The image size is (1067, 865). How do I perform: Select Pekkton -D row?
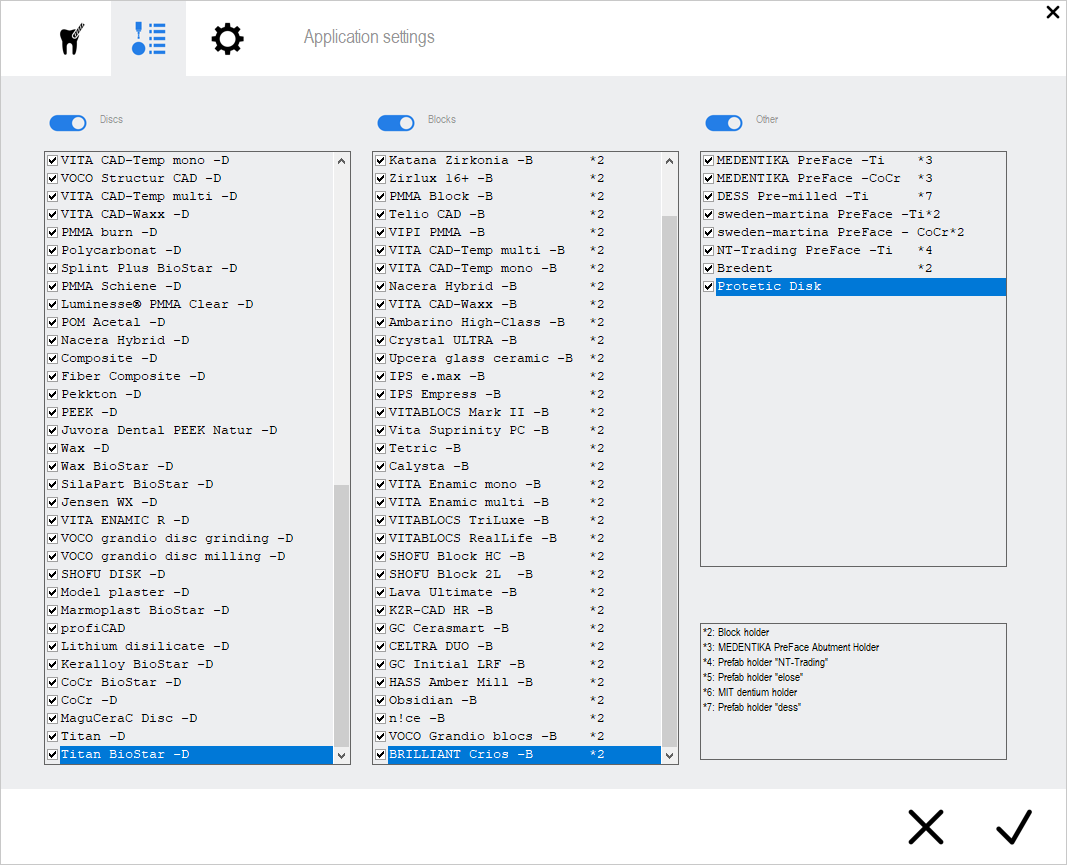pyautogui.click(x=190, y=394)
